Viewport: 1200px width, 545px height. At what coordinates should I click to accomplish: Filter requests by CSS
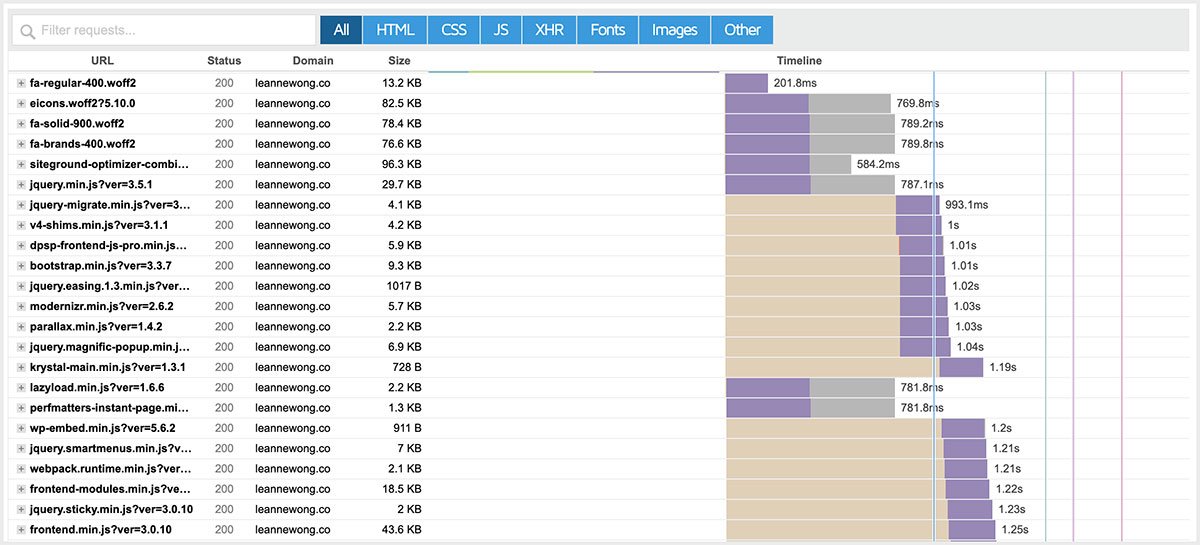pos(454,30)
